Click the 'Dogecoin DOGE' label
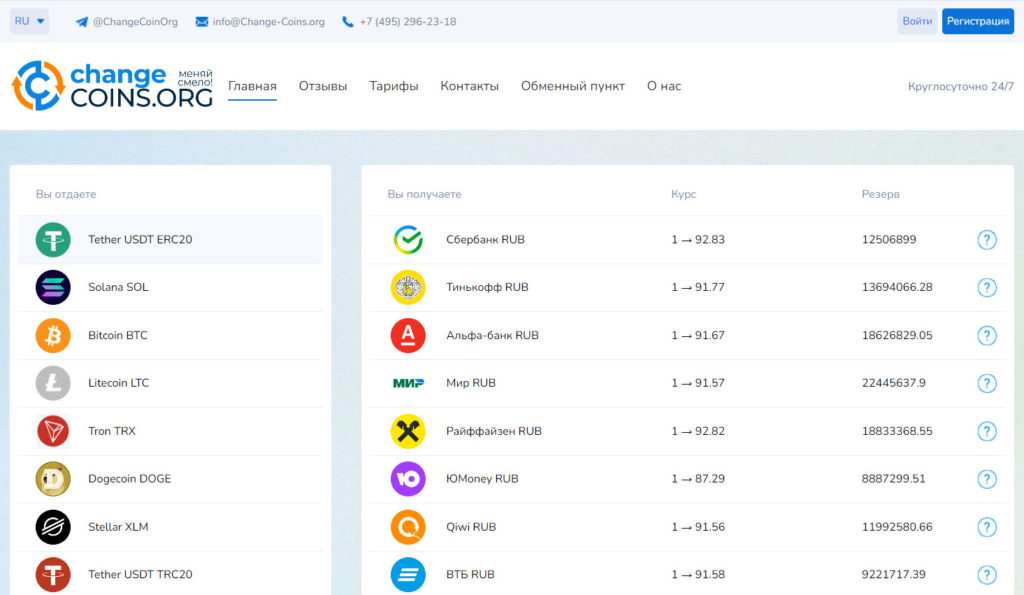 click(x=130, y=479)
